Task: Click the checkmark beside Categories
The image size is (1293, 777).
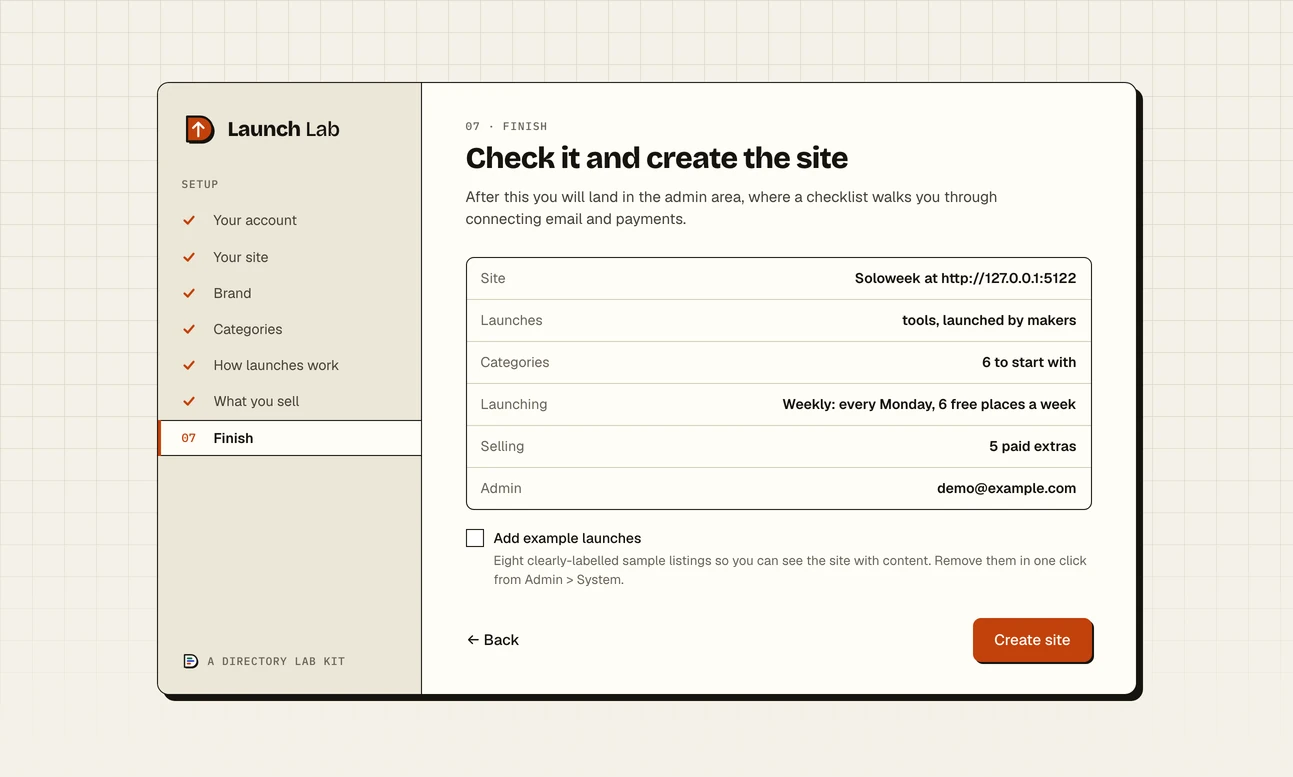Action: pyautogui.click(x=189, y=329)
